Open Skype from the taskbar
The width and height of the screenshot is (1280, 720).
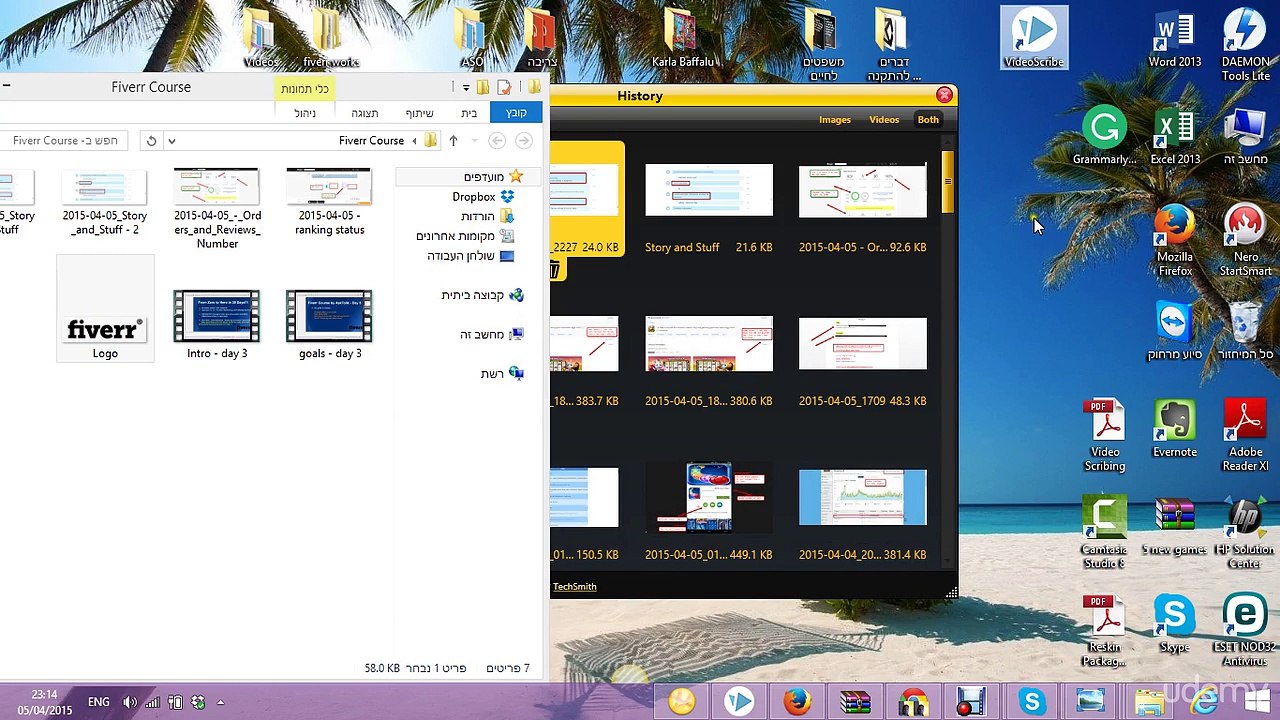click(x=1031, y=702)
